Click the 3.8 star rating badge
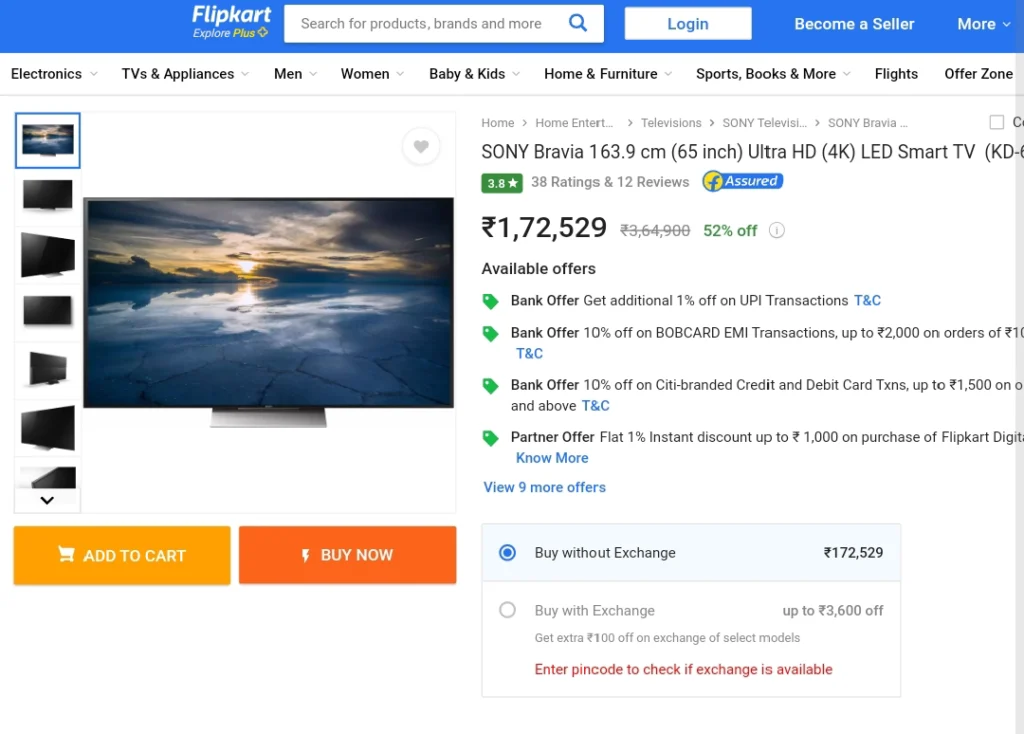Viewport: 1024px width, 734px height. click(x=502, y=183)
